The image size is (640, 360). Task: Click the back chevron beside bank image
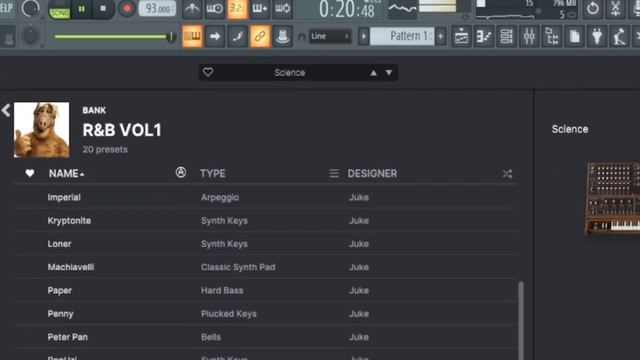(6, 110)
